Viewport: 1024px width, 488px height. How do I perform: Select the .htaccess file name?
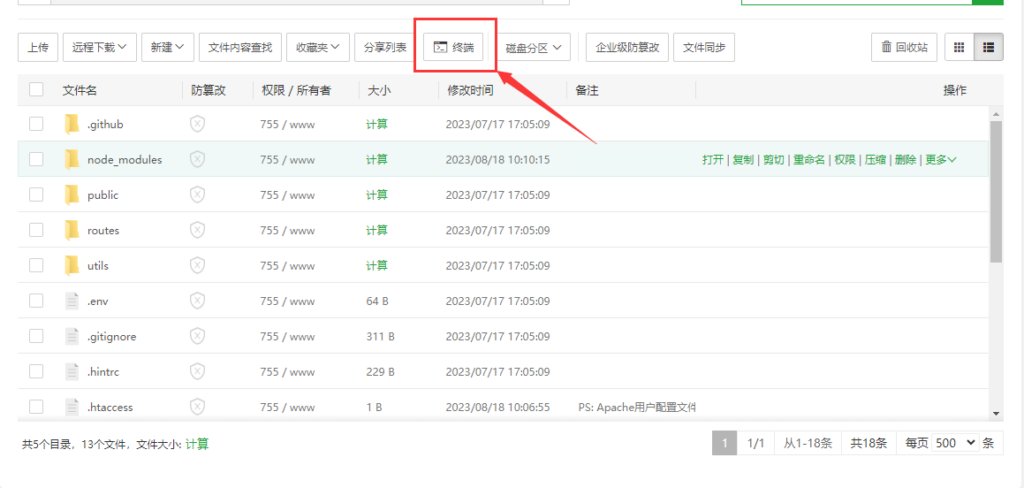[110, 407]
